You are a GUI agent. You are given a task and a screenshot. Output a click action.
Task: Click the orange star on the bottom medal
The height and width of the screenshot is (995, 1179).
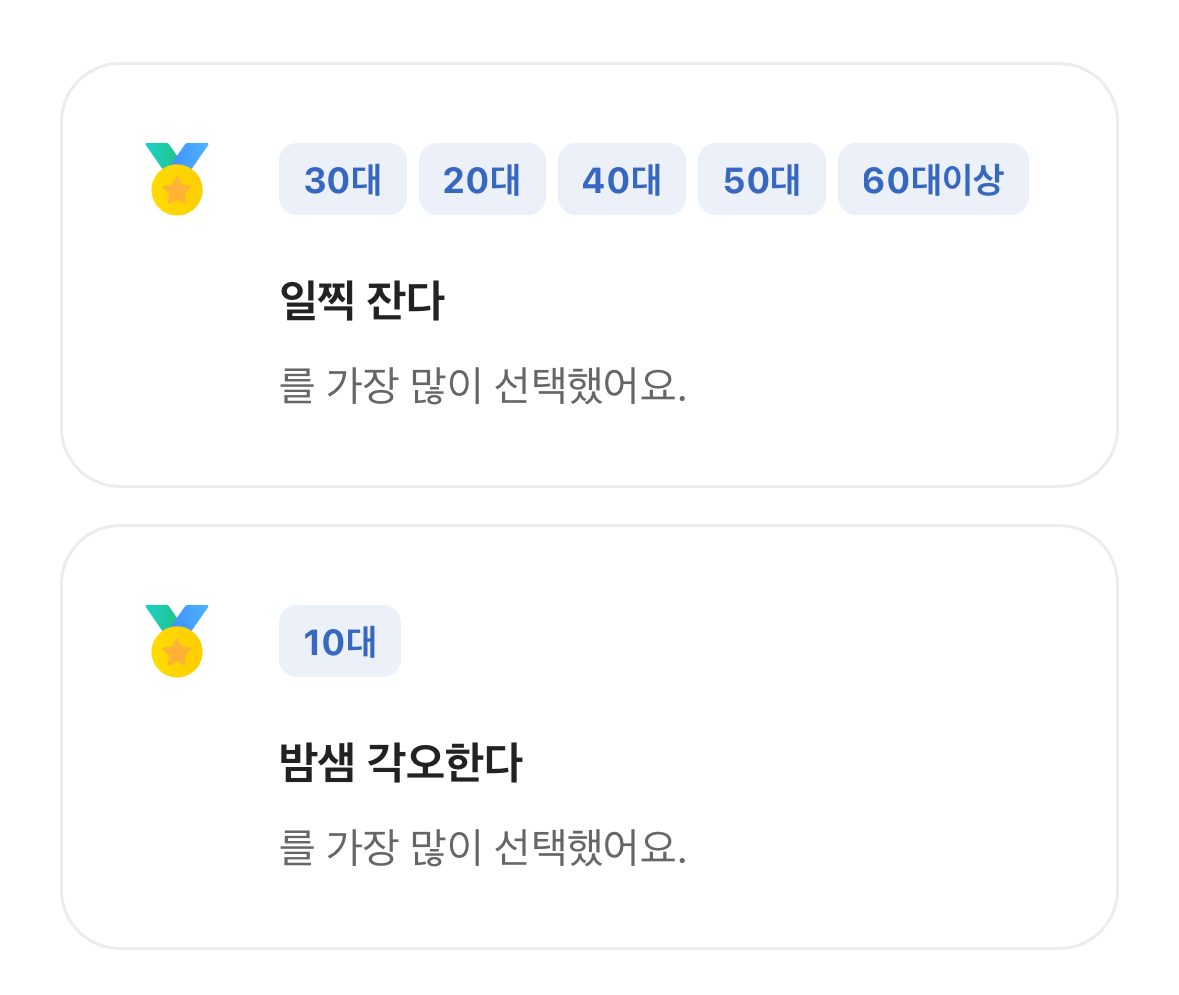click(177, 652)
